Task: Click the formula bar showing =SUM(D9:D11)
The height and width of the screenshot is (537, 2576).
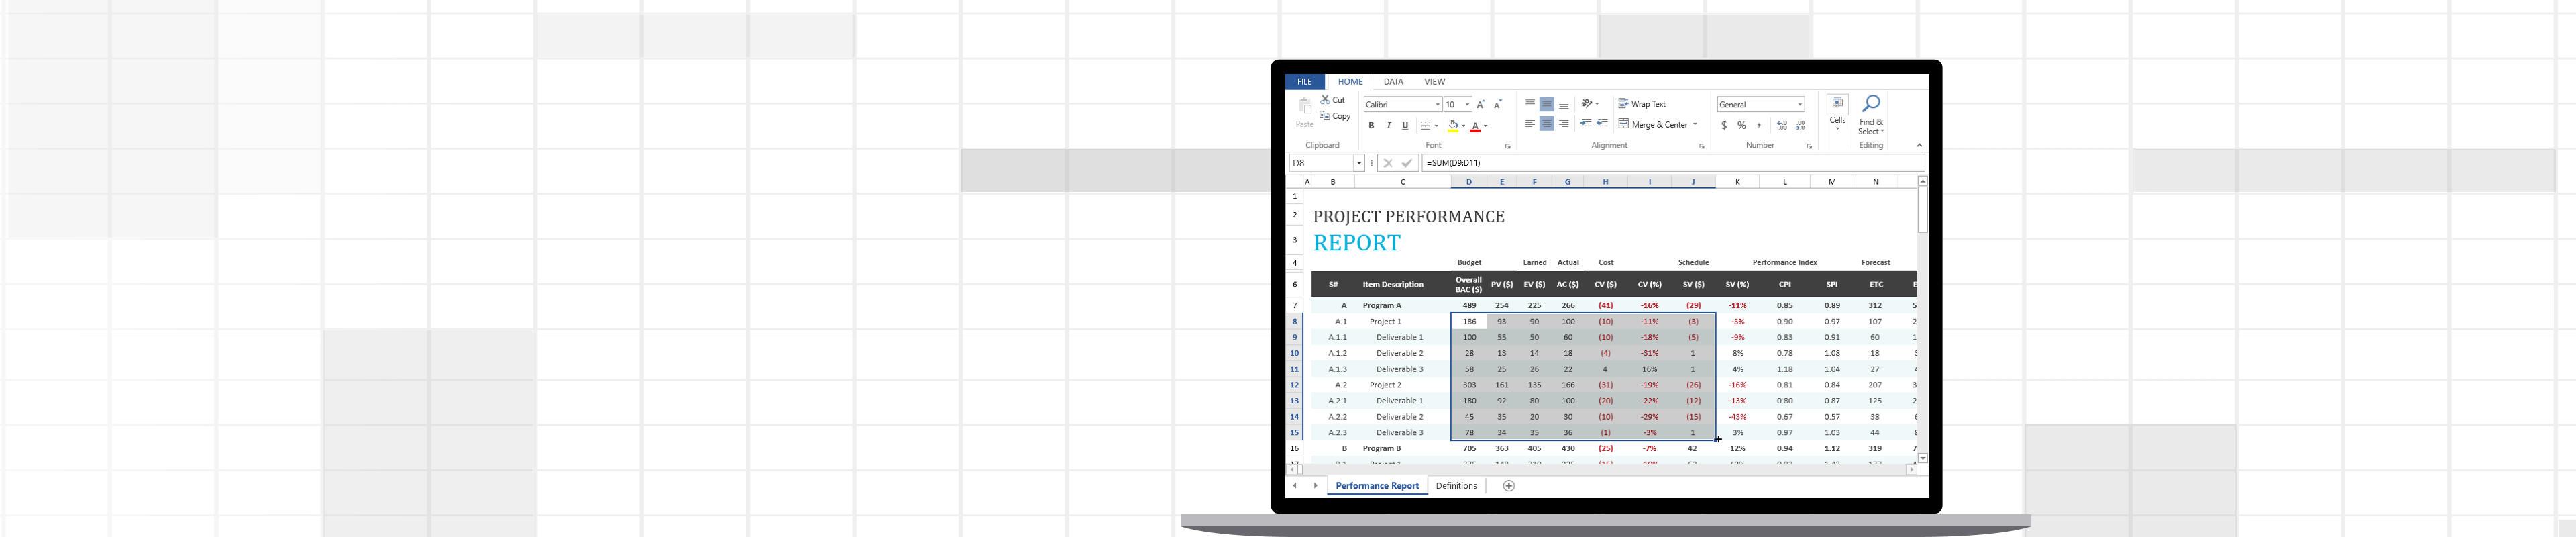Action: tap(1670, 163)
